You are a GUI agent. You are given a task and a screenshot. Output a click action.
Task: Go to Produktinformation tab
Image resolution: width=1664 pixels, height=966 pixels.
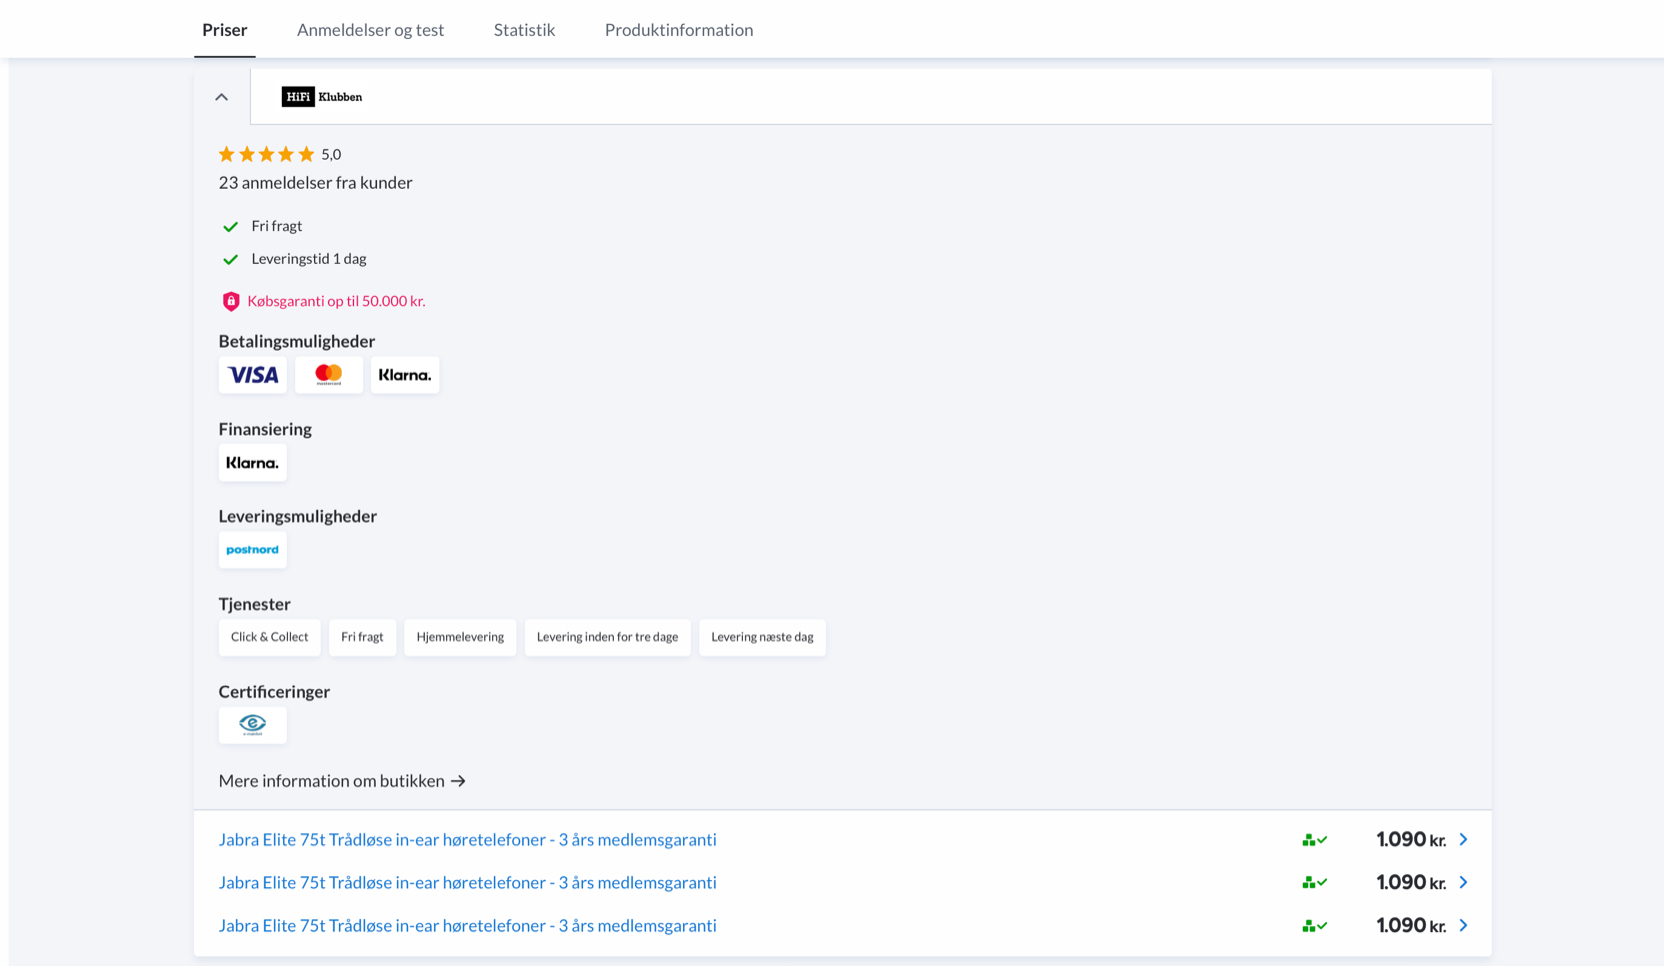tap(679, 30)
